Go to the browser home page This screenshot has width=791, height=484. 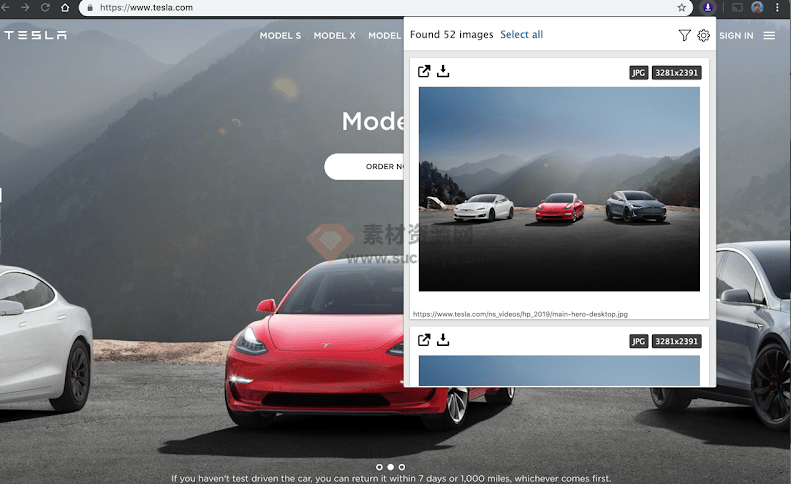pos(65,7)
